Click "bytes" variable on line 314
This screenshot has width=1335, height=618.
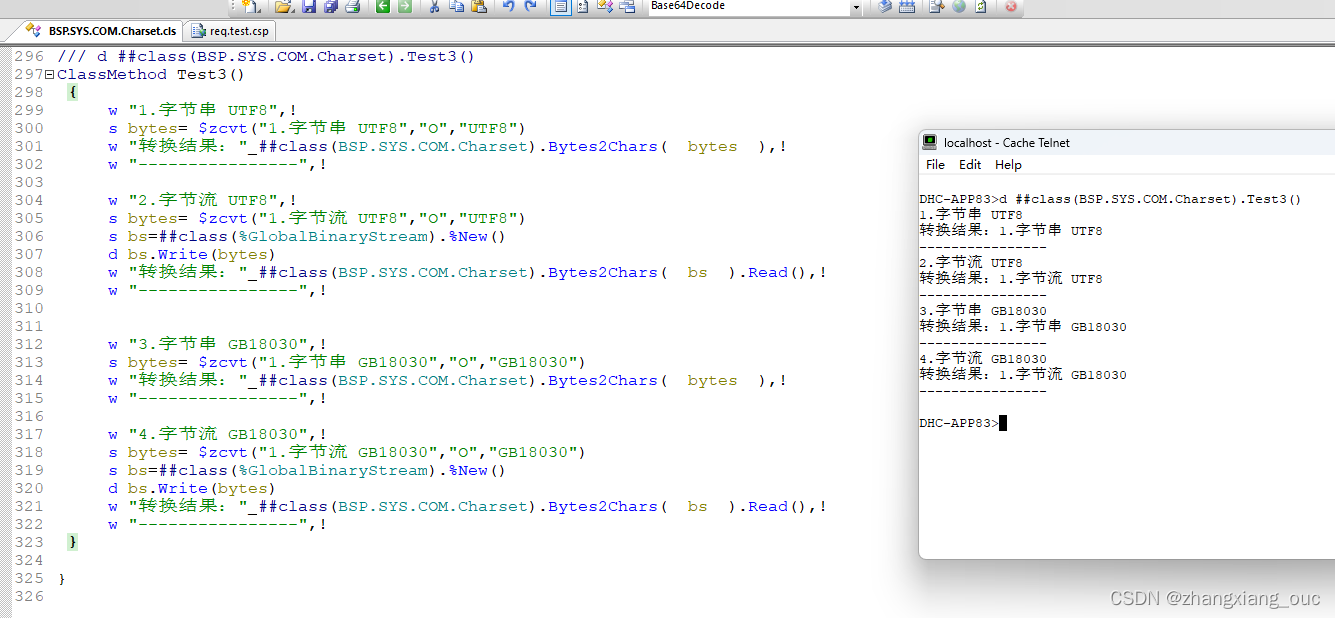712,381
